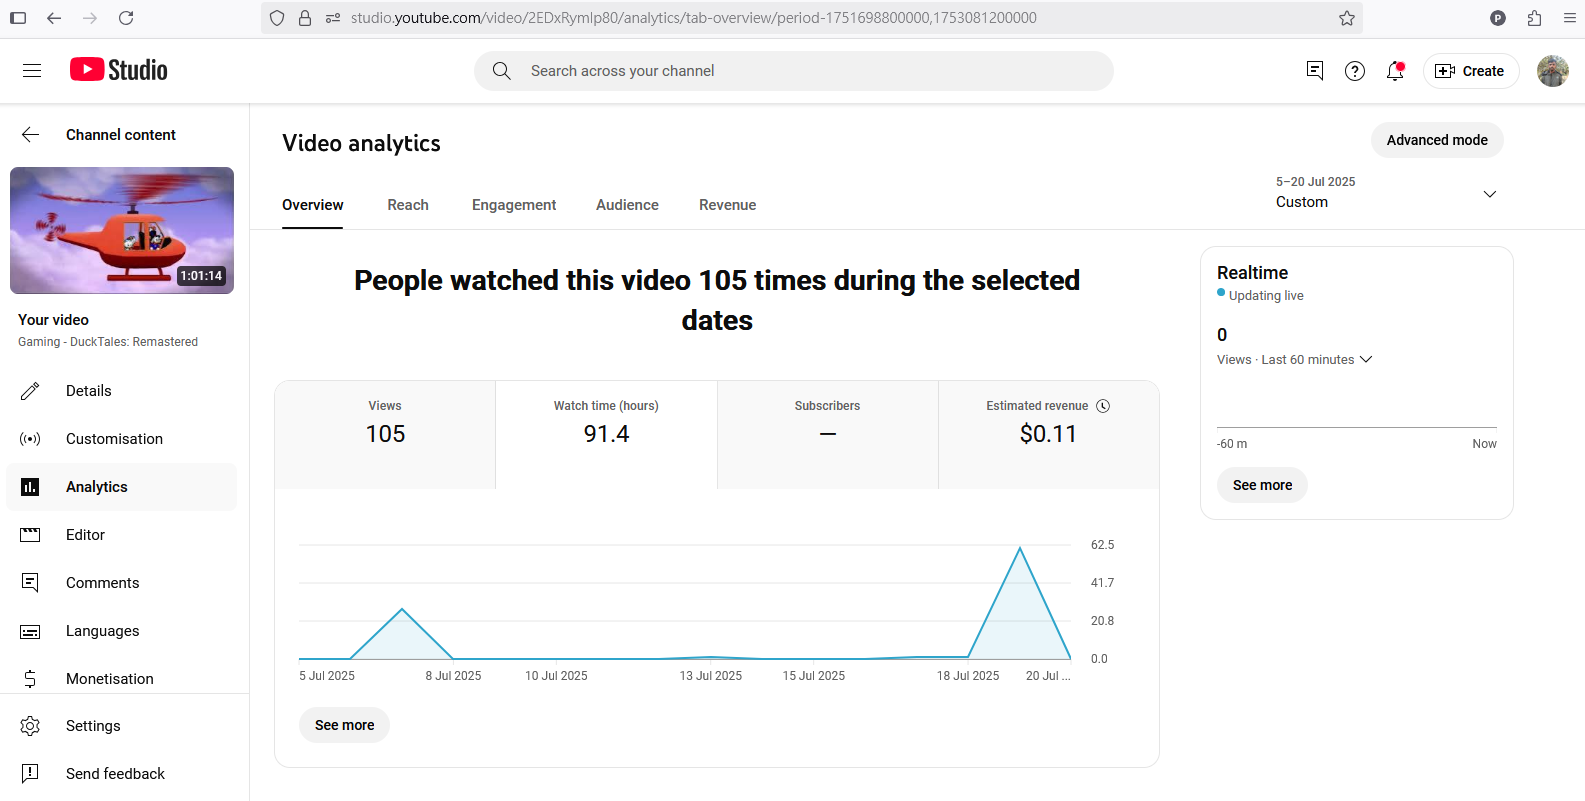
Task: Click the helicopter video thumbnail
Action: pyautogui.click(x=122, y=230)
